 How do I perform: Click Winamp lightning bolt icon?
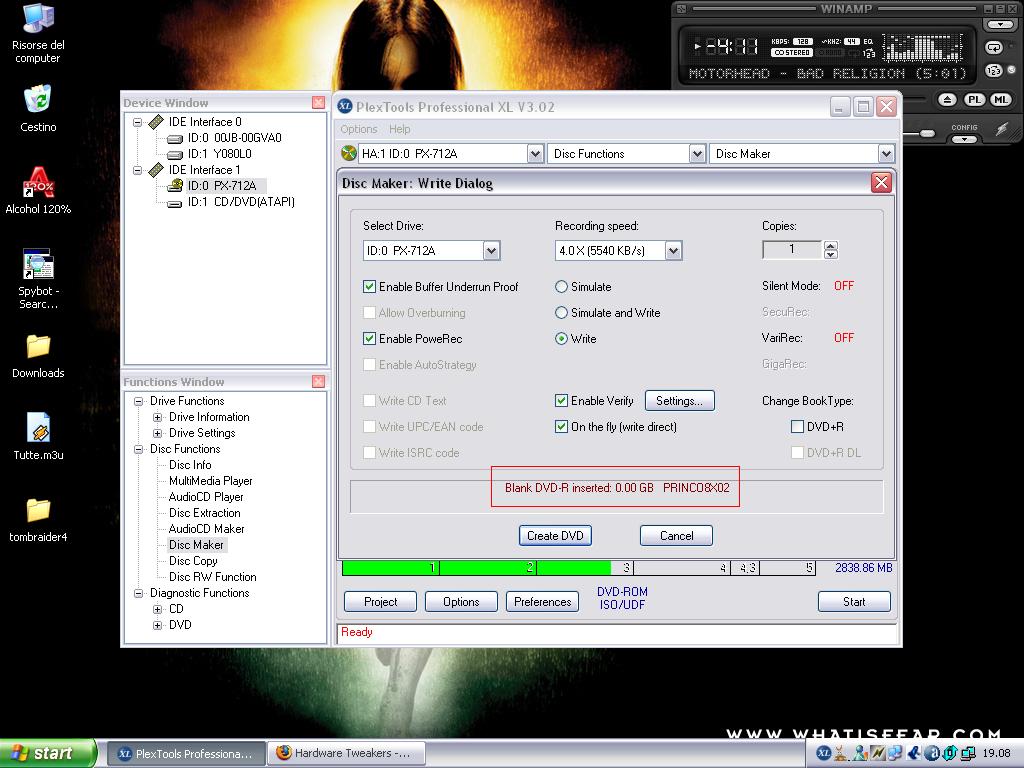point(1002,129)
